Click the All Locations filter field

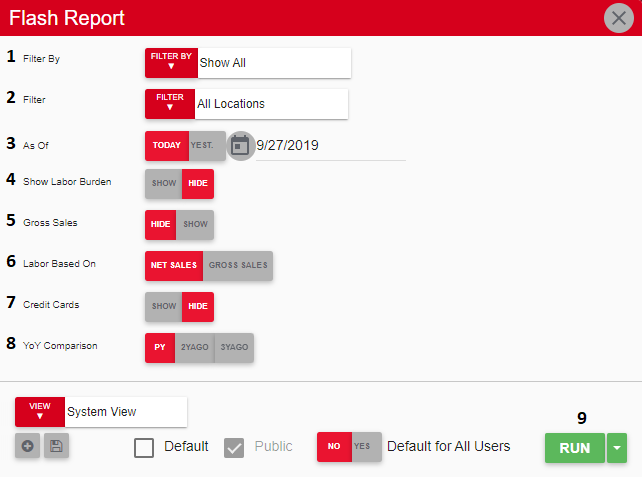click(x=271, y=104)
